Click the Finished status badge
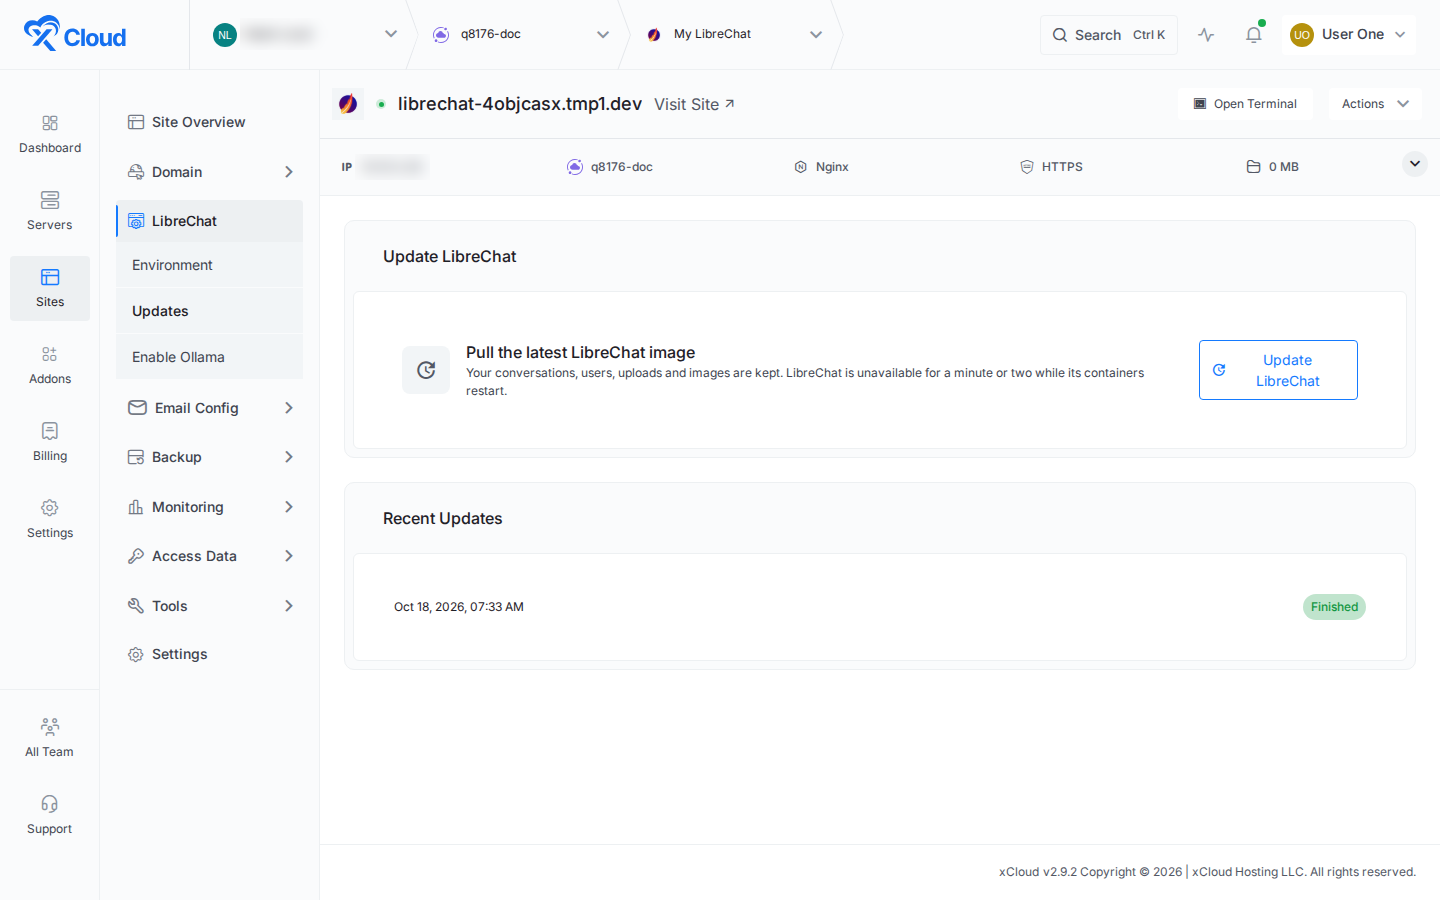Viewport: 1440px width, 900px height. pyautogui.click(x=1334, y=607)
